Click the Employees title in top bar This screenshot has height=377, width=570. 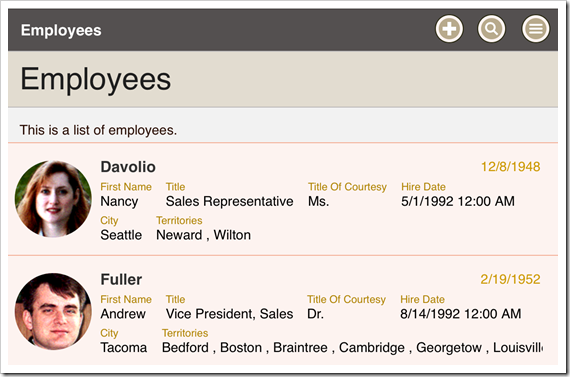(x=61, y=30)
